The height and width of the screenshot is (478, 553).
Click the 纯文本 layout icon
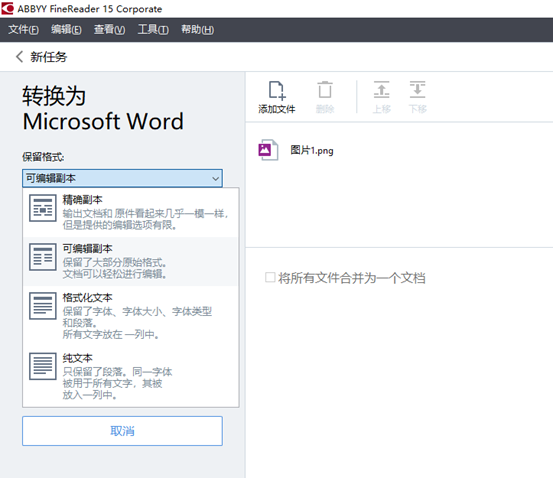point(43,366)
